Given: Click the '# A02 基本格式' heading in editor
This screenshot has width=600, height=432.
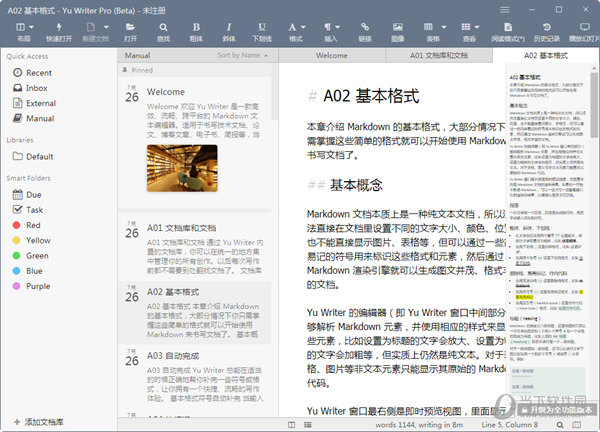Looking at the screenshot, I should pyautogui.click(x=364, y=96).
